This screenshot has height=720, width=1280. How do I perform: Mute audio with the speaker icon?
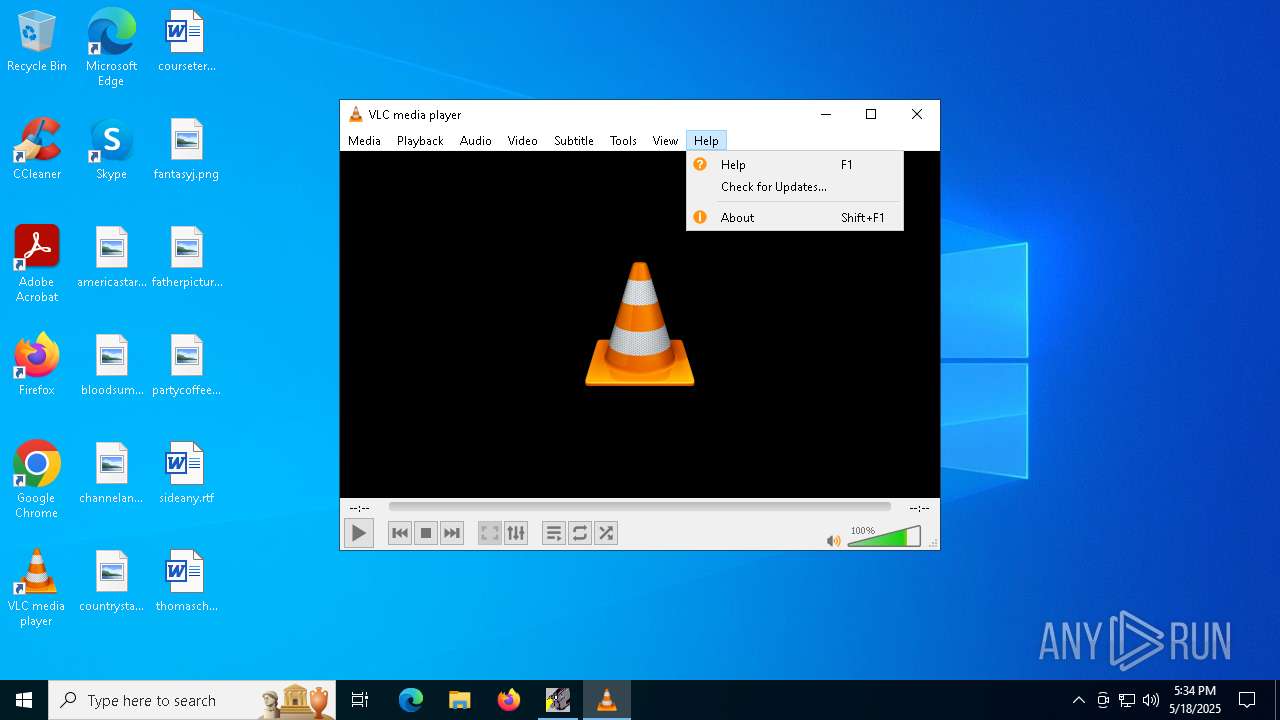[x=833, y=541]
